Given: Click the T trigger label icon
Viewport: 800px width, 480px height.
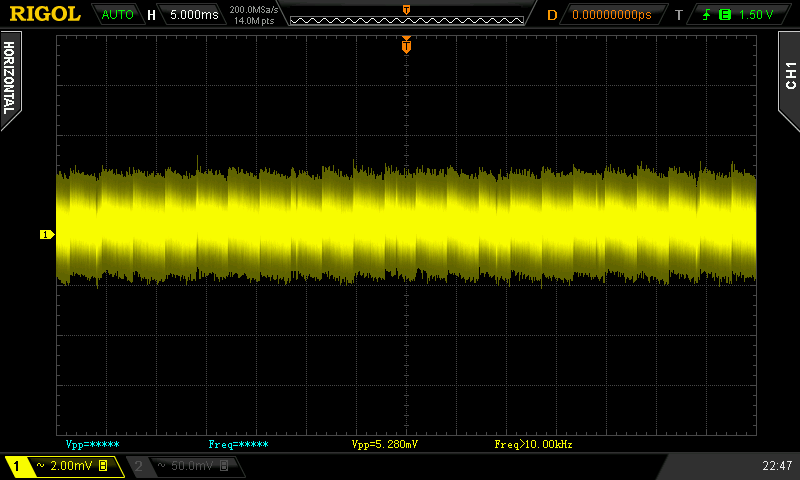Looking at the screenshot, I should [x=678, y=15].
